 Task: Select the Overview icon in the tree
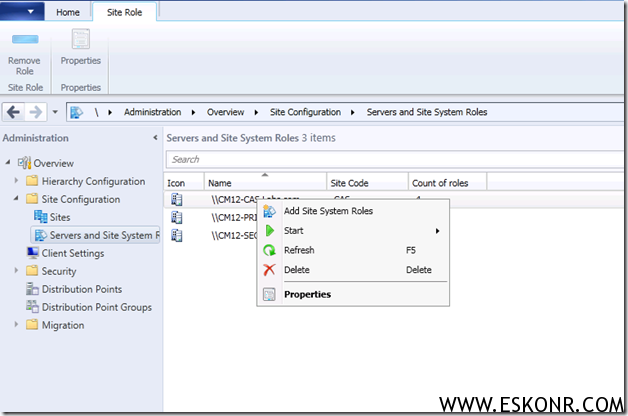(24, 163)
